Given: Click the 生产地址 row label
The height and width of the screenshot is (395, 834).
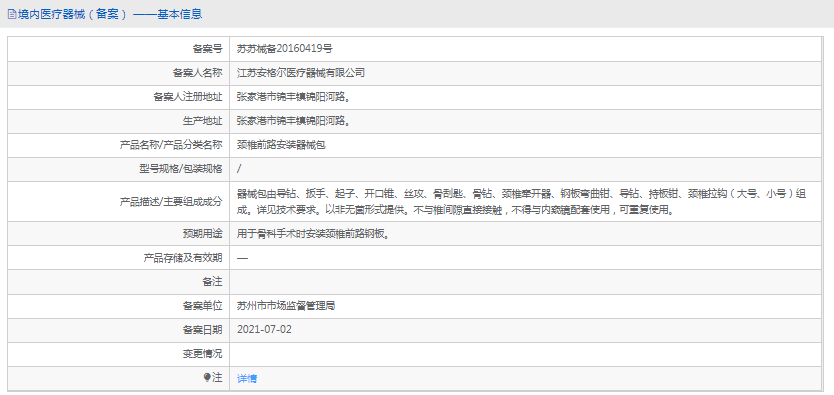Looking at the screenshot, I should click(x=203, y=121).
